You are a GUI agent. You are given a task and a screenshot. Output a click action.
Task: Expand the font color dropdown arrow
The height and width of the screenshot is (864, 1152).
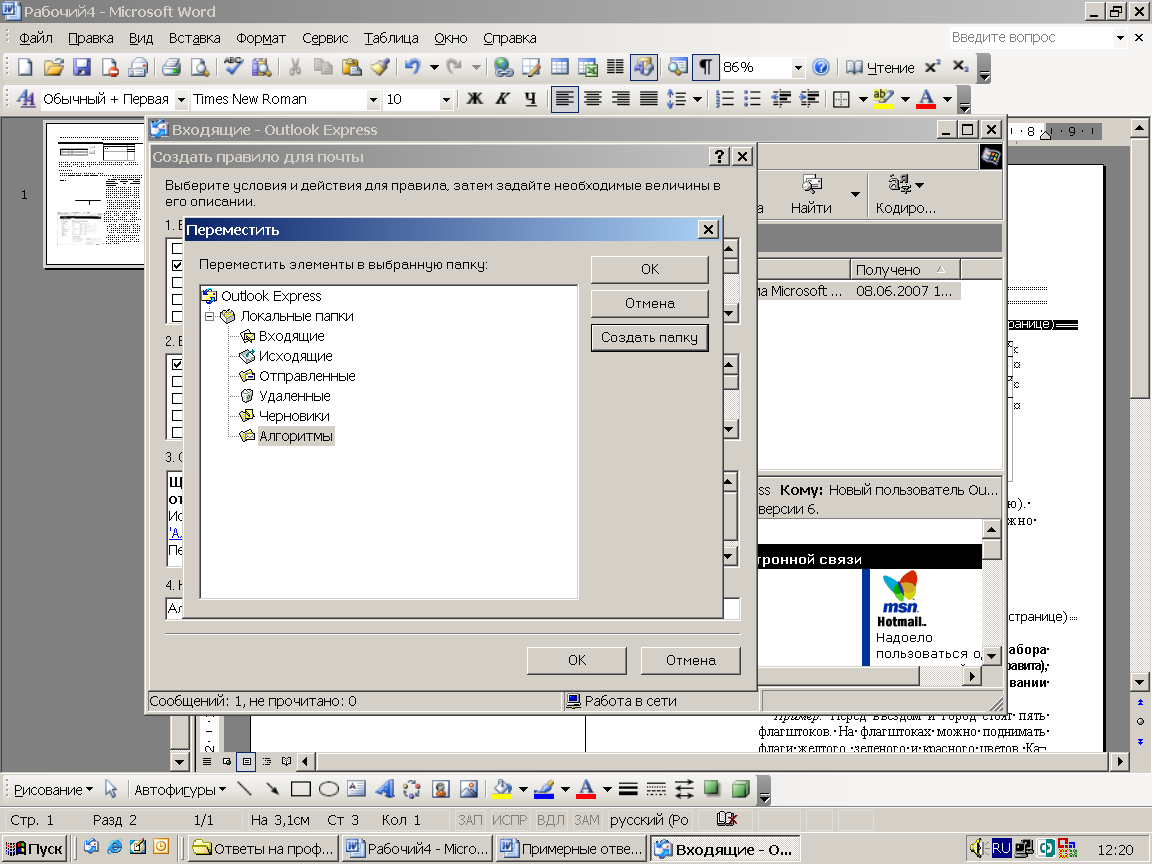click(947, 98)
